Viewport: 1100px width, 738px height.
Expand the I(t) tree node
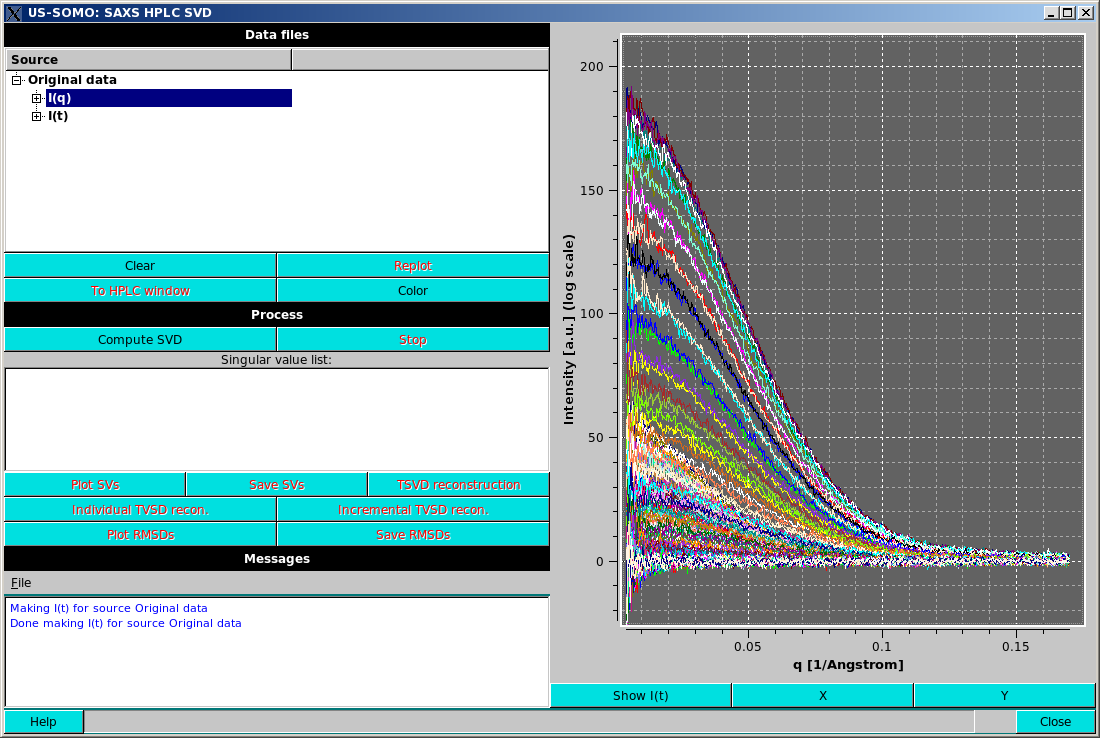(x=36, y=115)
